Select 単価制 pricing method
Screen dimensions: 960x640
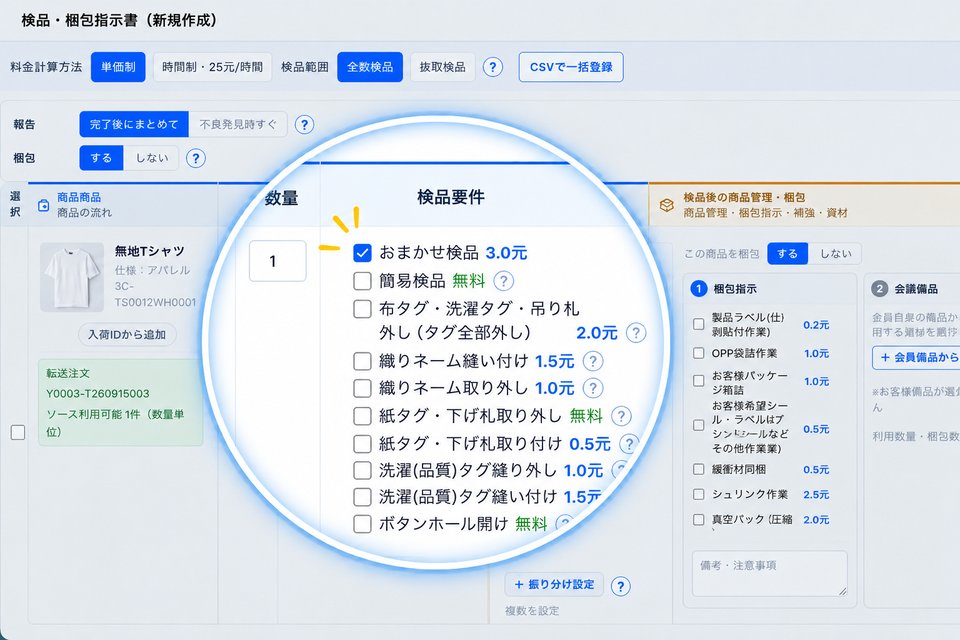[118, 67]
